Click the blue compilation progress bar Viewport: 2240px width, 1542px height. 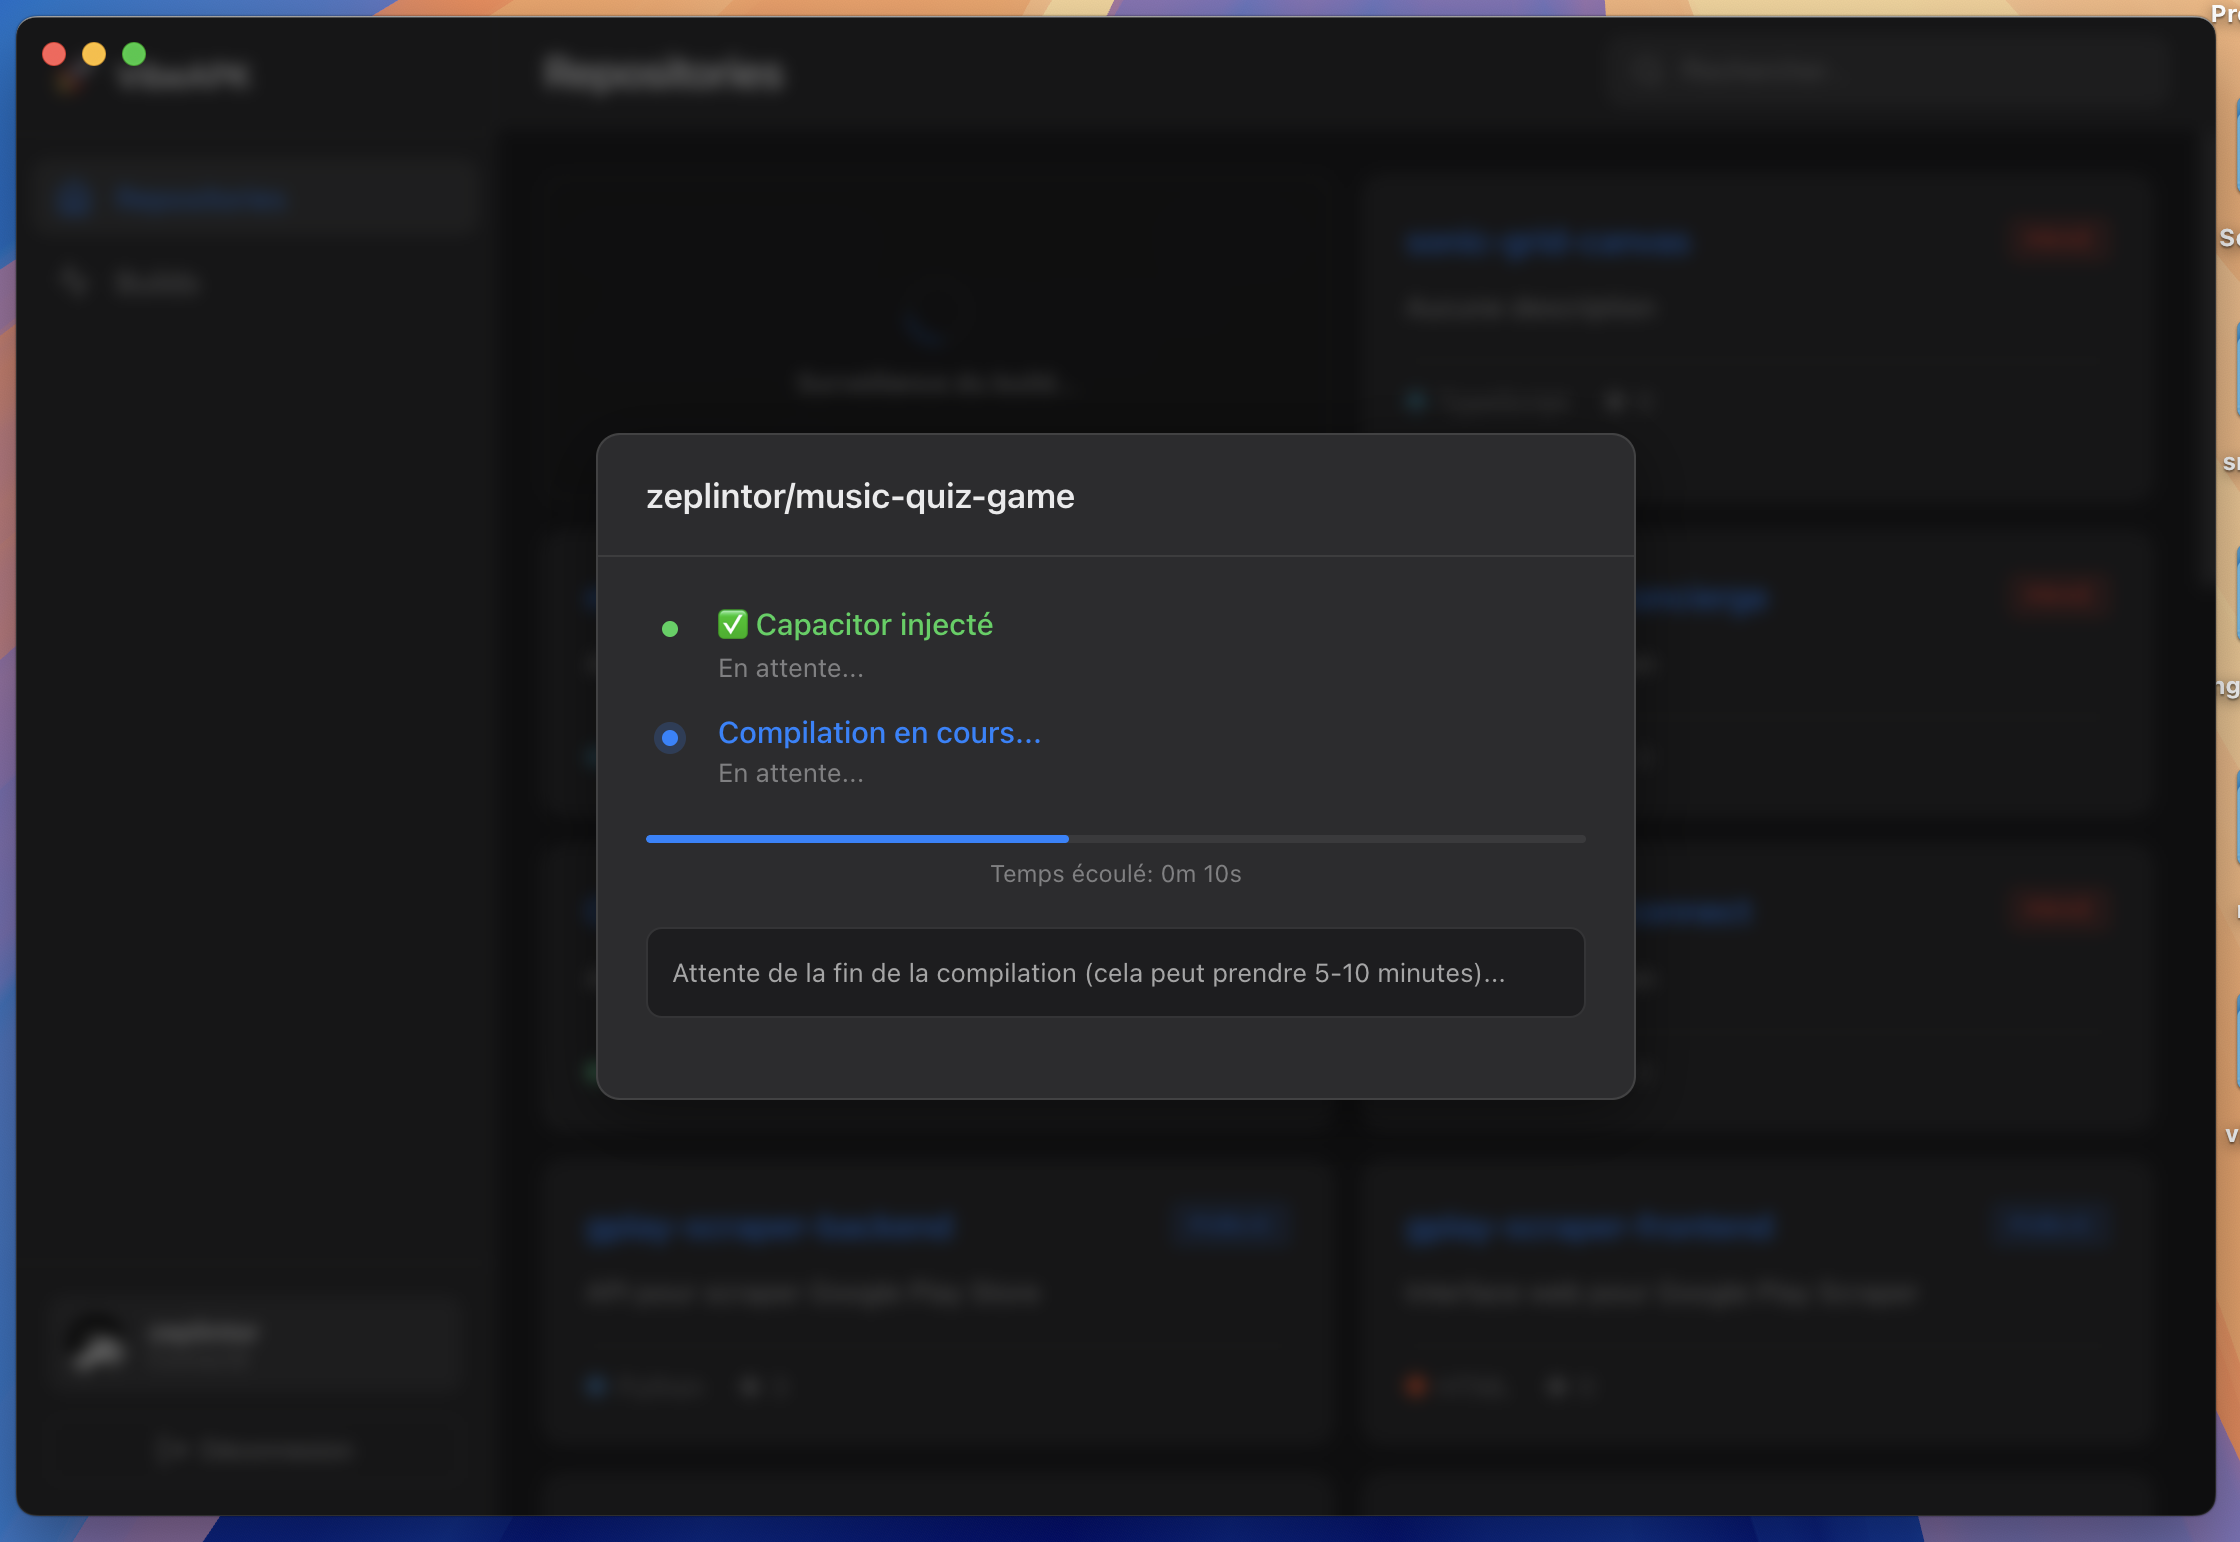857,839
